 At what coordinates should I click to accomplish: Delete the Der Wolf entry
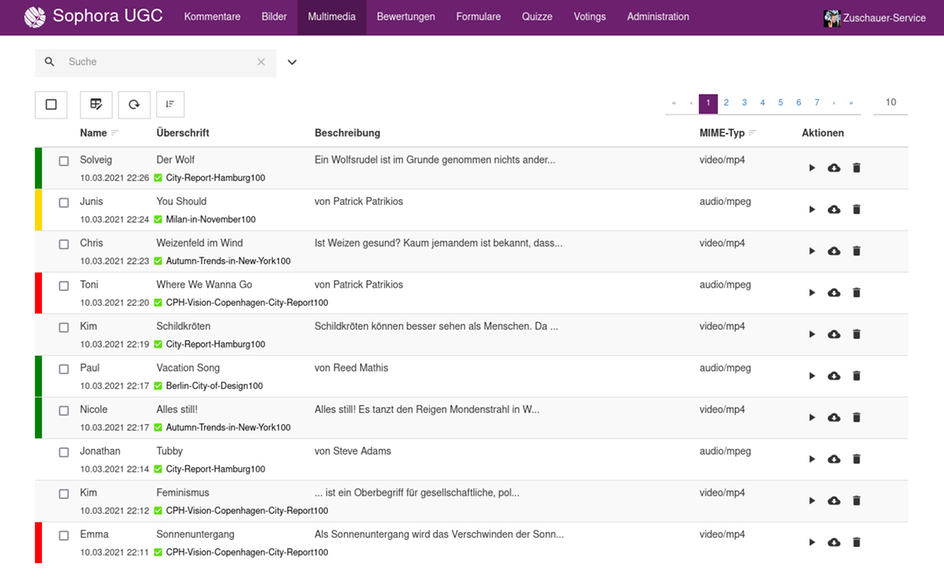point(856,168)
